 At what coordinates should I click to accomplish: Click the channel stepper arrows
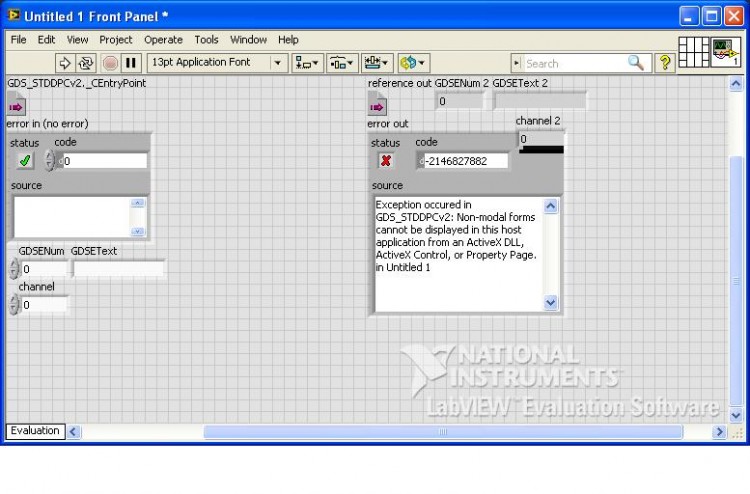14,304
